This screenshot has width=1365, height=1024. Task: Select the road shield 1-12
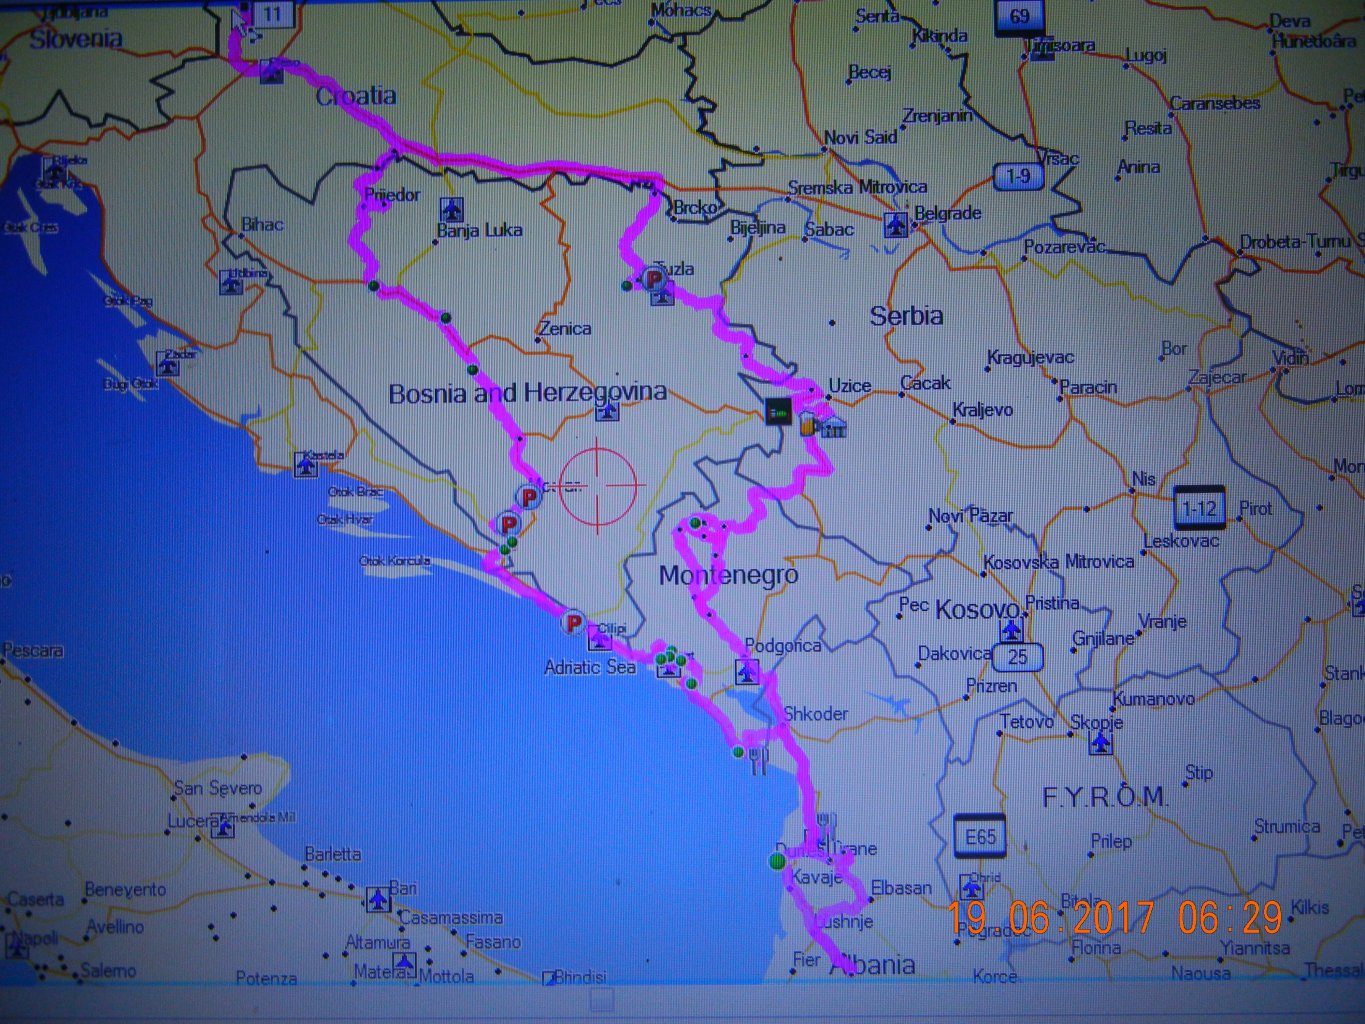pyautogui.click(x=1198, y=508)
